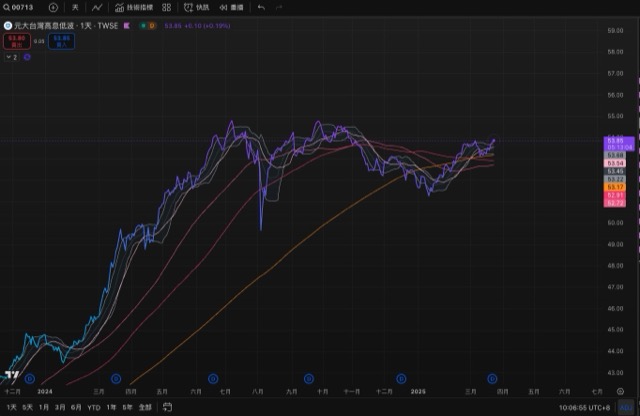Click the add symbol plus icon
Screen dimensions: 640x416
tap(53, 7)
